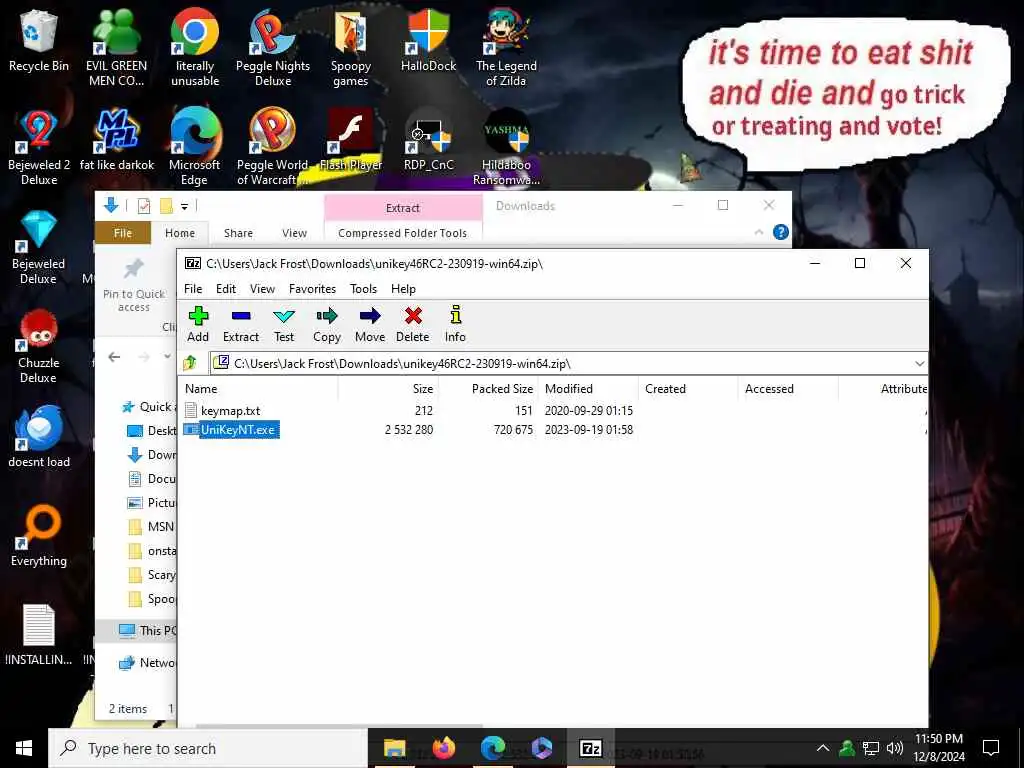Show hidden system tray icons

coord(823,748)
